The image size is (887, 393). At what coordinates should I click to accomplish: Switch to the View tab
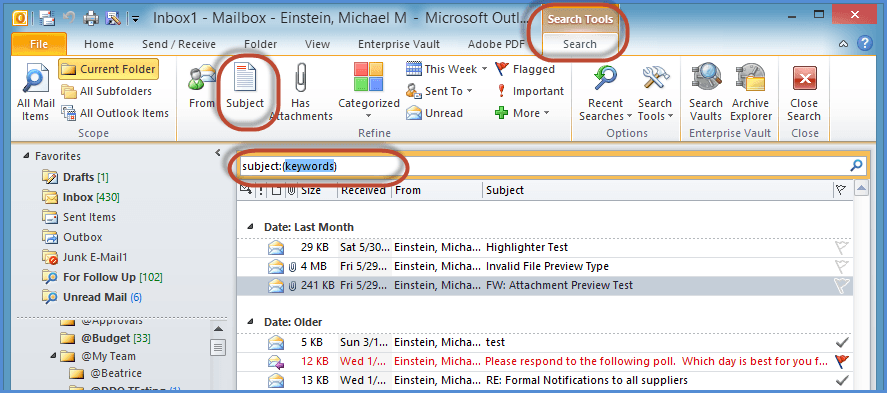317,44
